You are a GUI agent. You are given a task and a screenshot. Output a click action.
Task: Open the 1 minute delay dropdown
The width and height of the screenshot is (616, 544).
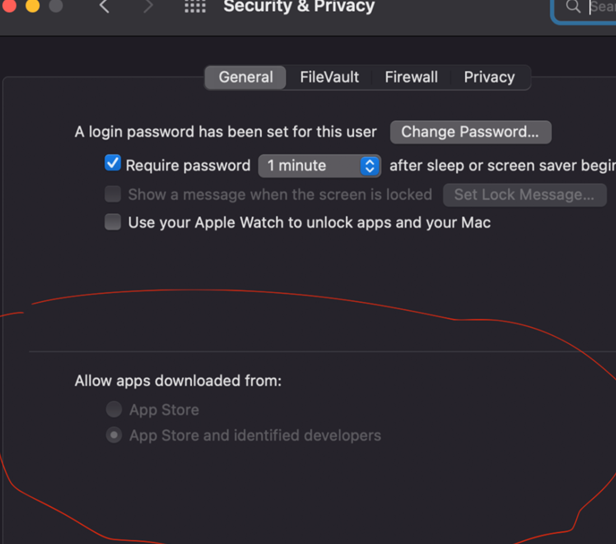[x=319, y=166]
